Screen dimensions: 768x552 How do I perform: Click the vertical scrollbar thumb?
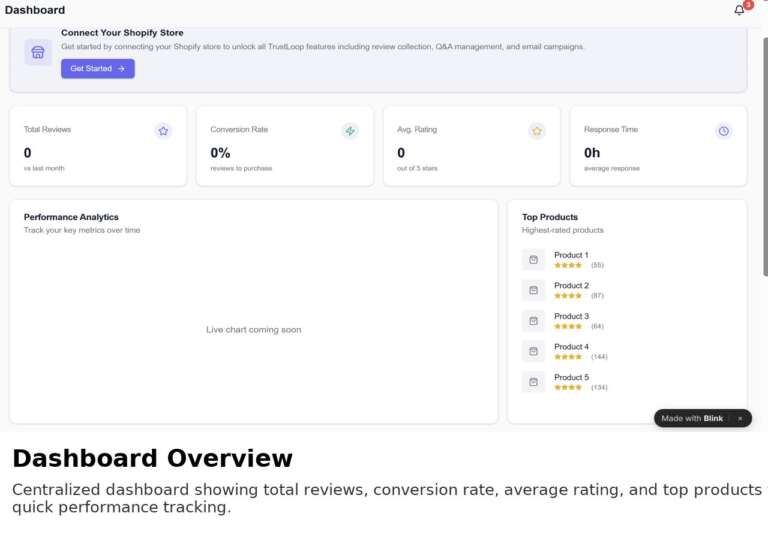[765, 157]
